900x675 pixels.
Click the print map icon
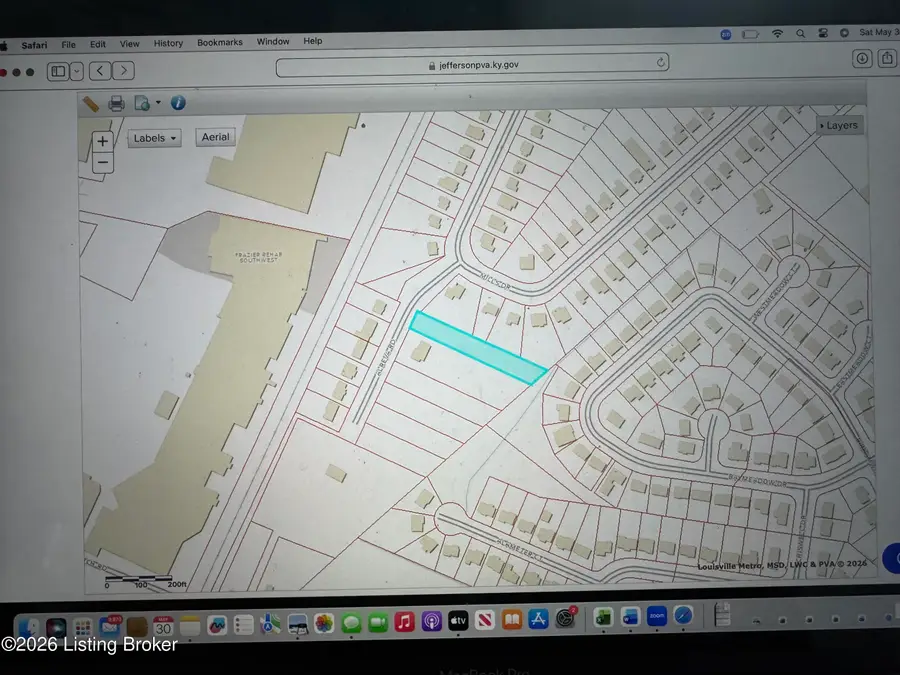point(117,104)
